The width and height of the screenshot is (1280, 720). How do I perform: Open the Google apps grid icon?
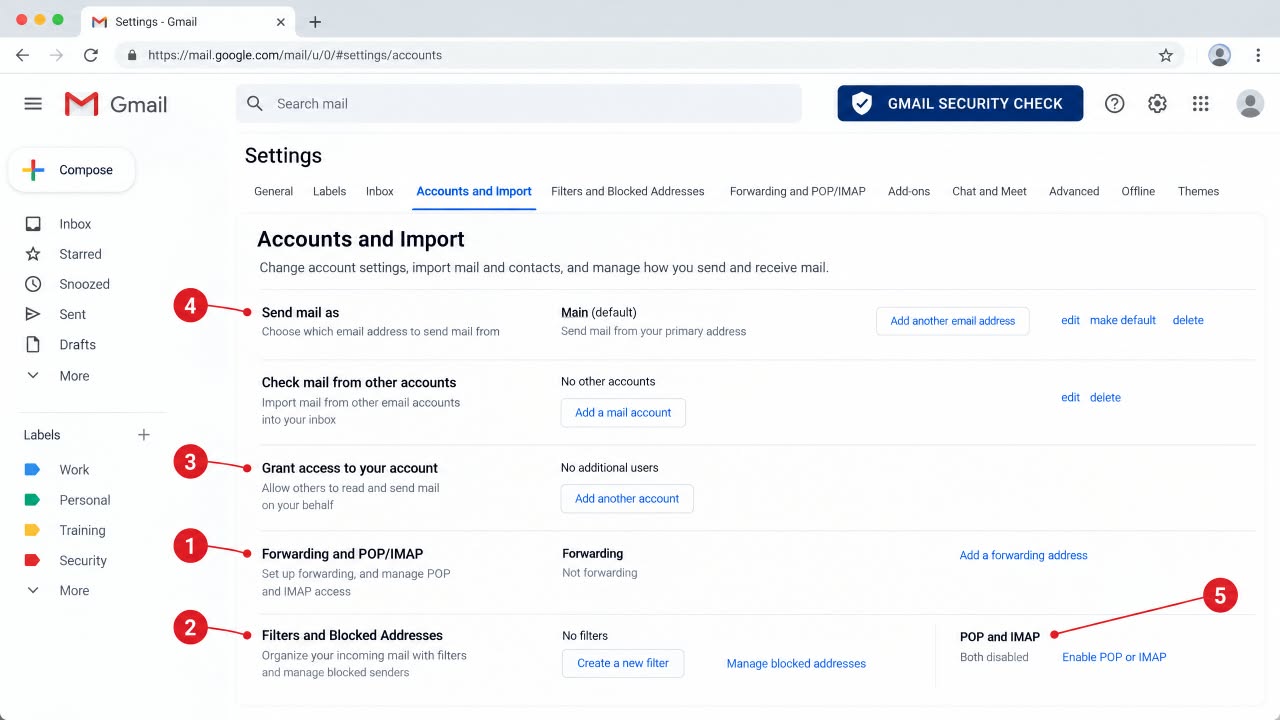pos(1201,103)
